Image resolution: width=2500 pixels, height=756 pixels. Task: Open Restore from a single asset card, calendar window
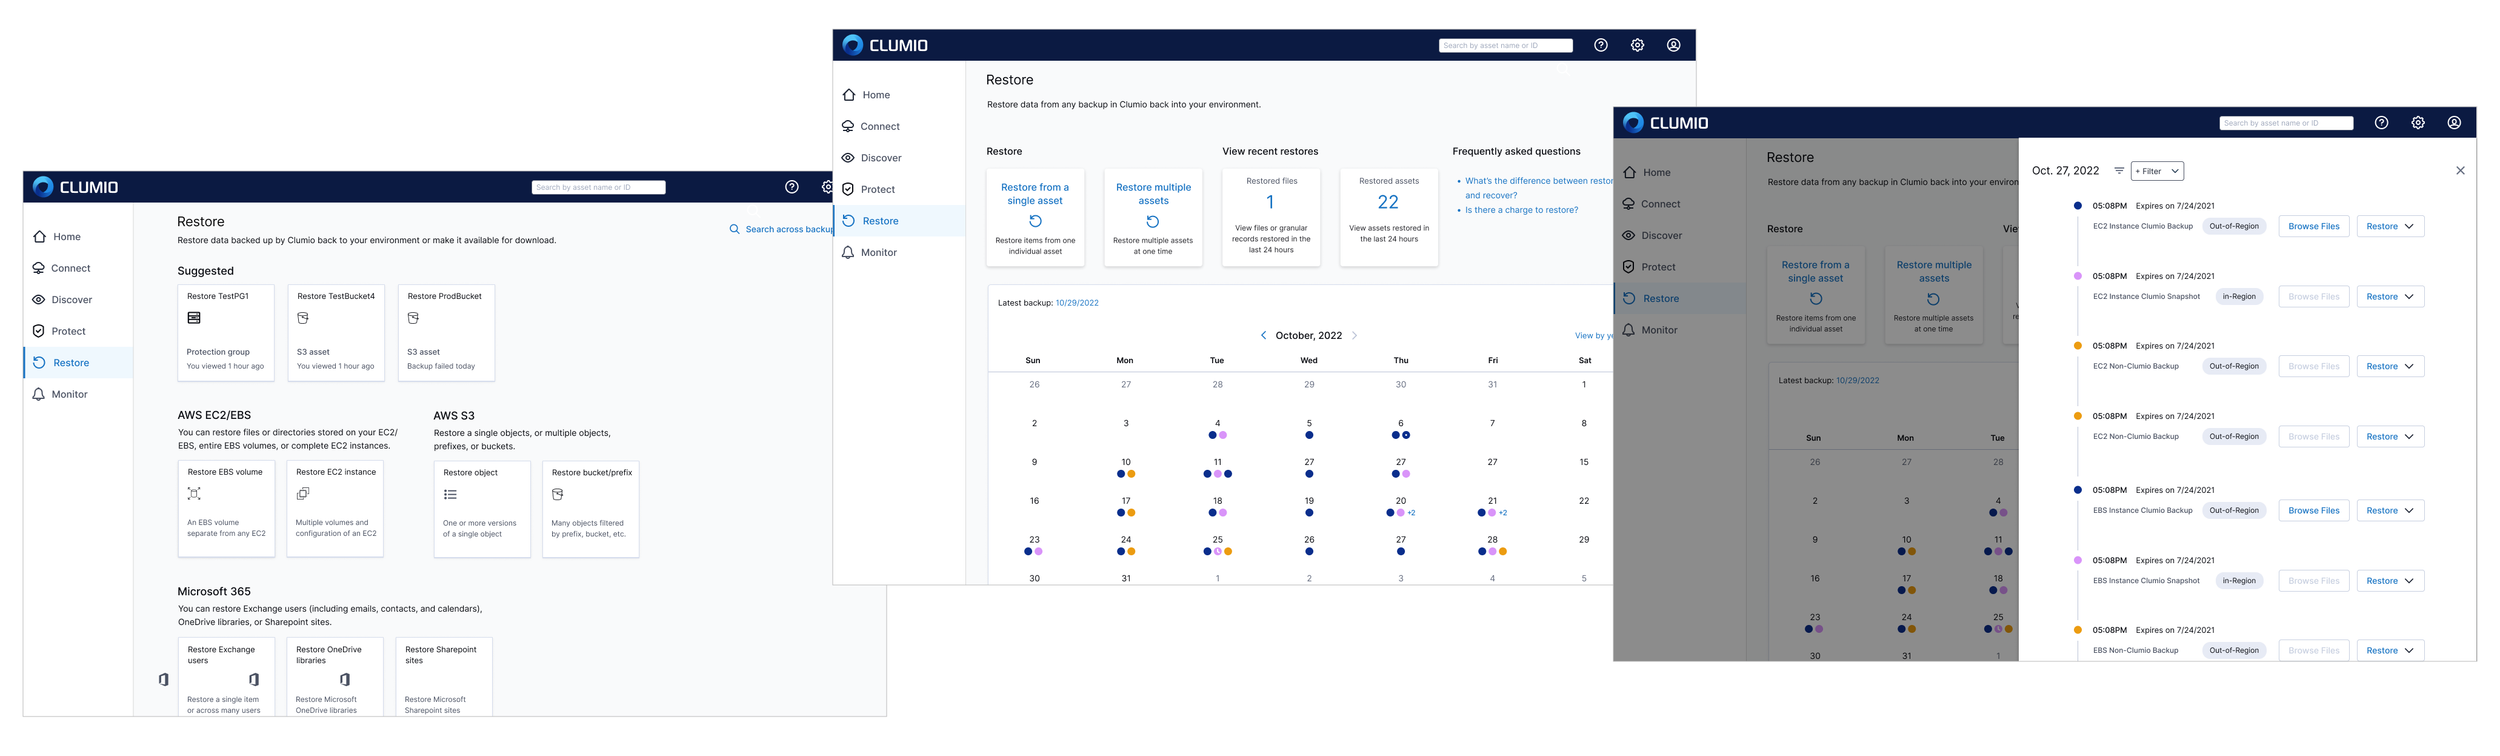(1035, 217)
